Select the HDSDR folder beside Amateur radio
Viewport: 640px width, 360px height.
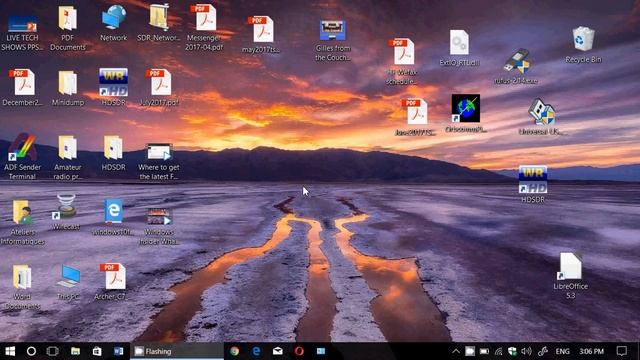click(113, 153)
